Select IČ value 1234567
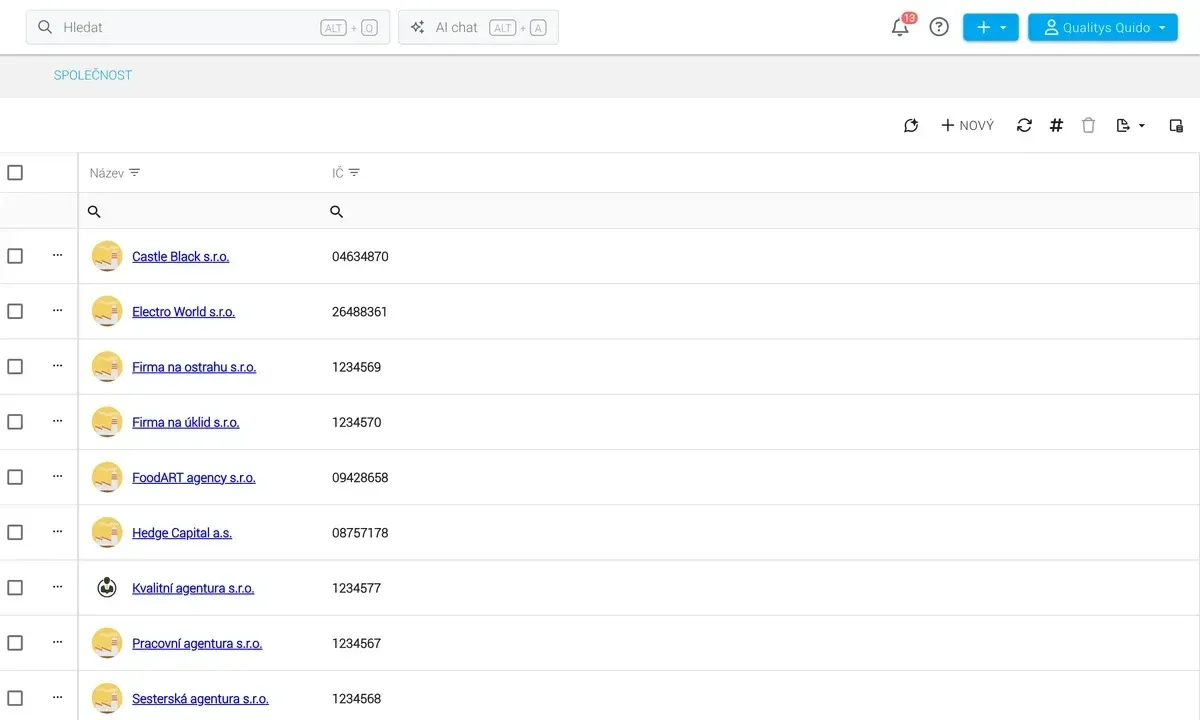Image resolution: width=1200 pixels, height=720 pixels. 357,644
